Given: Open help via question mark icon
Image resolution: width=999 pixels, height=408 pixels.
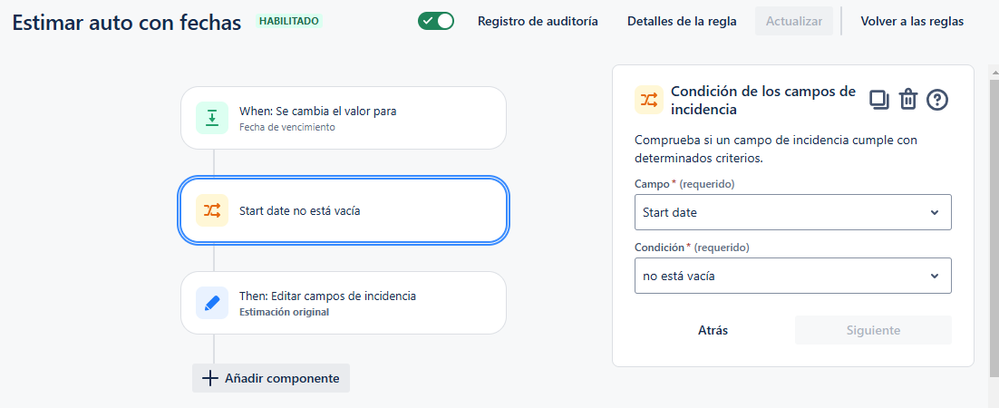Looking at the screenshot, I should (937, 100).
